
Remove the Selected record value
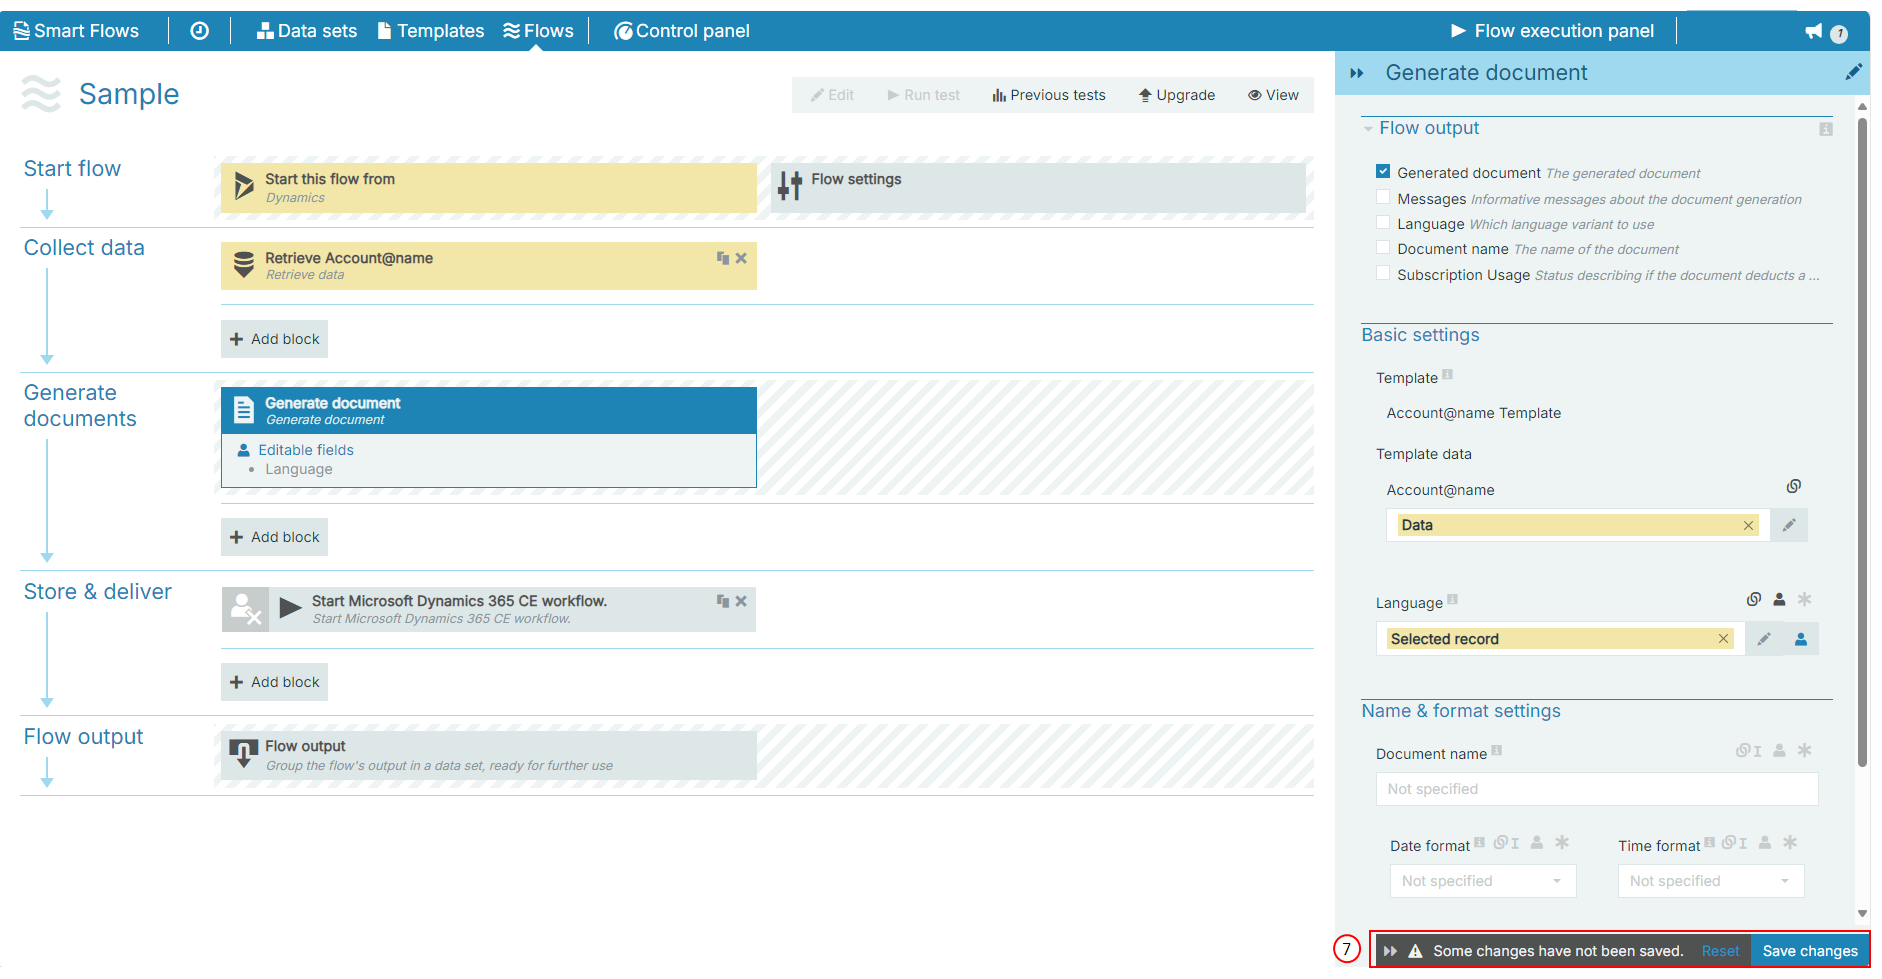1723,639
